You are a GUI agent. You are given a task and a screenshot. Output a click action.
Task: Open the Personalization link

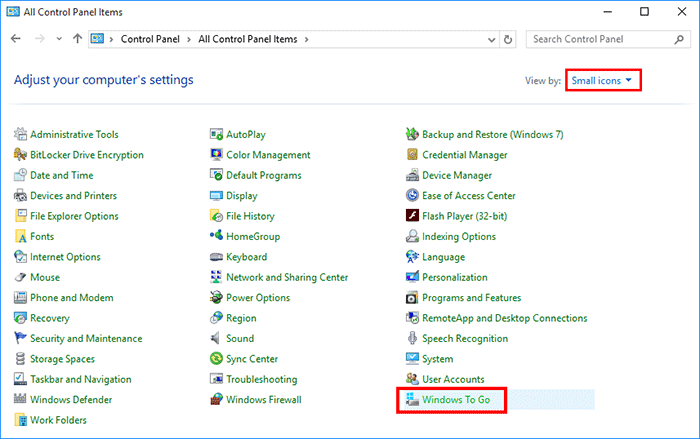pyautogui.click(x=455, y=277)
